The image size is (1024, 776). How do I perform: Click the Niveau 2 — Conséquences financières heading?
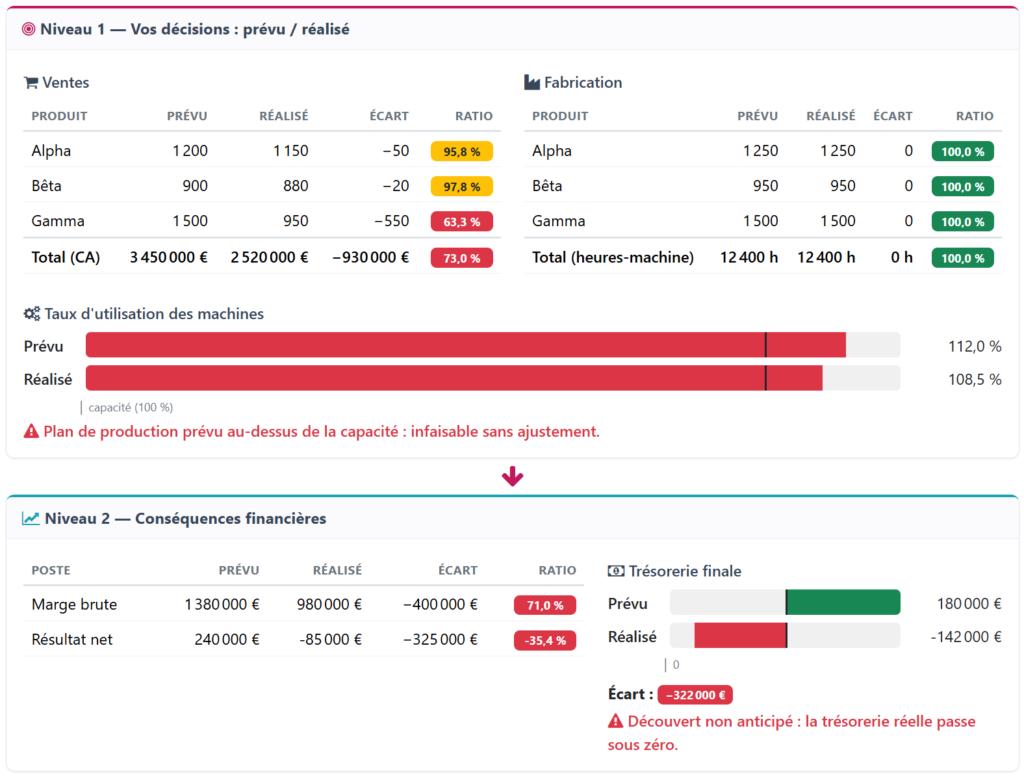(185, 519)
